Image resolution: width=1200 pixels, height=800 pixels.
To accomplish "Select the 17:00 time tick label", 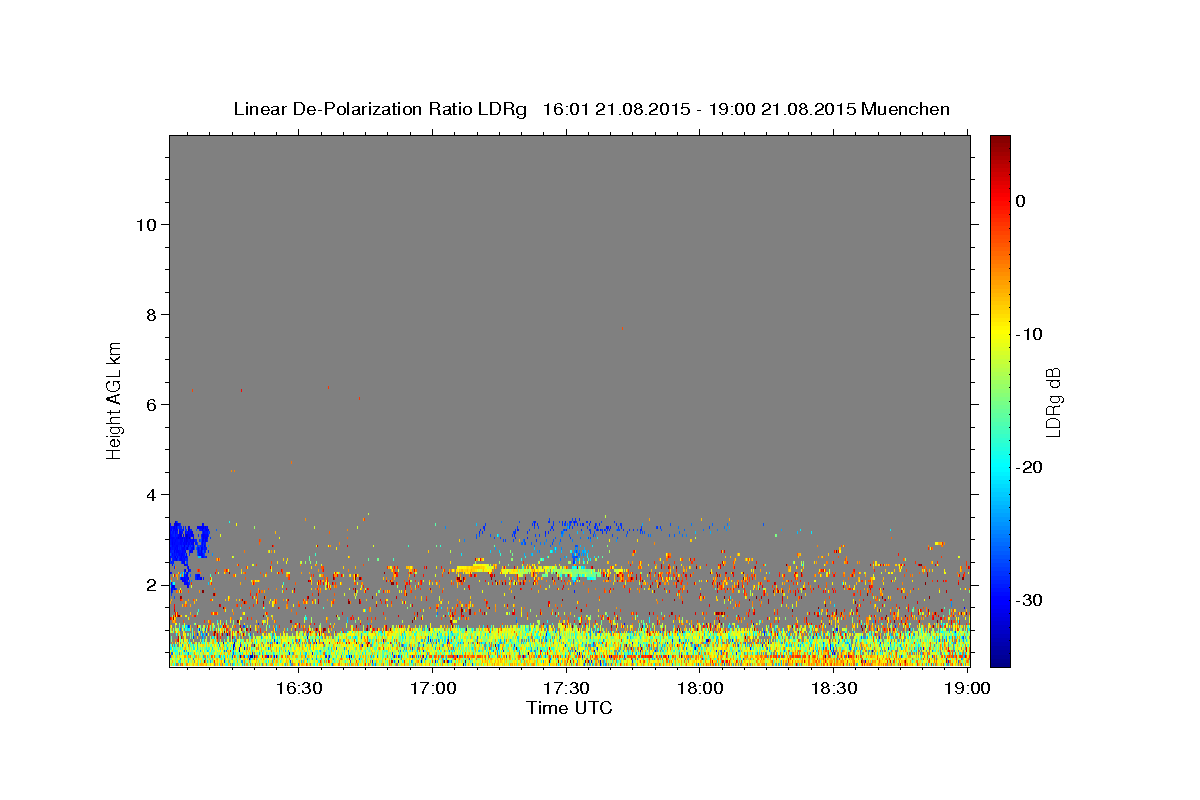I will [433, 688].
